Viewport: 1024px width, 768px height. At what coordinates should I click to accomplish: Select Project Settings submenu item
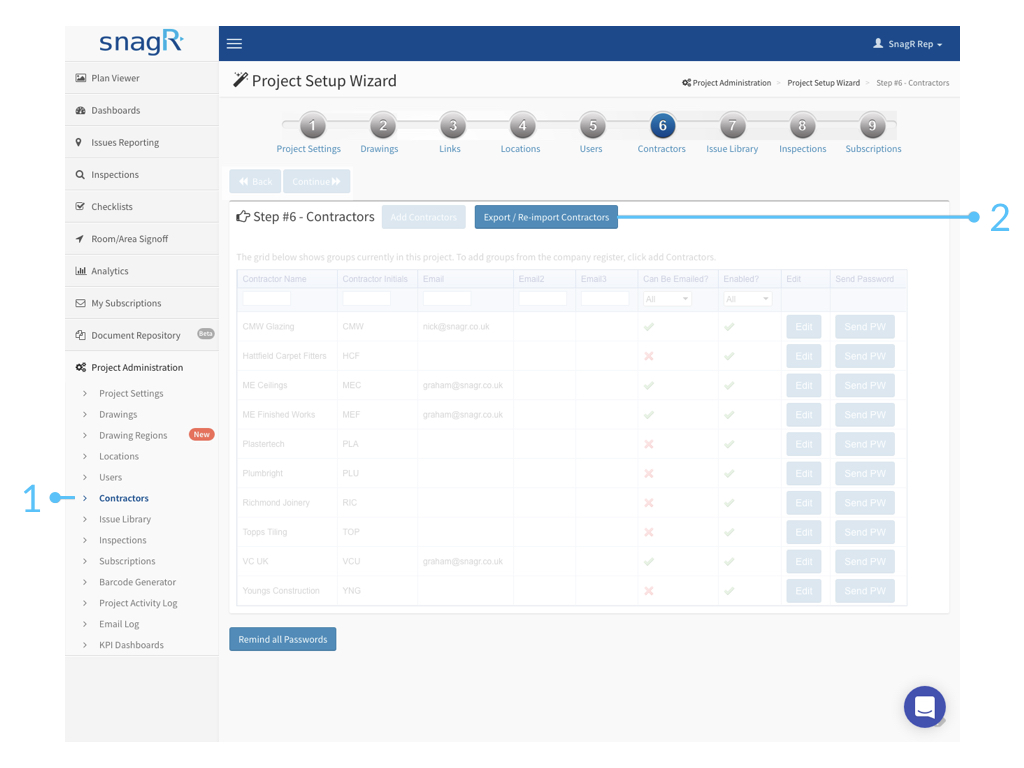(131, 393)
